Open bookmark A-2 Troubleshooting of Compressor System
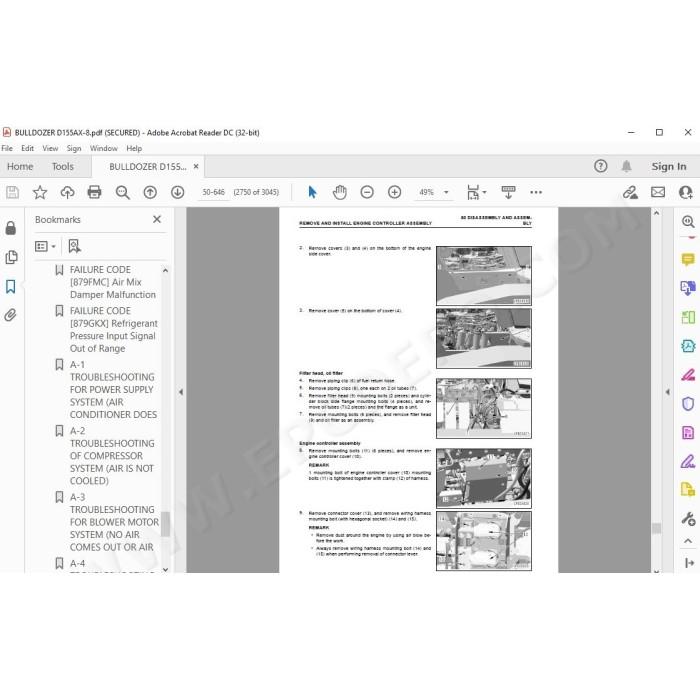 [x=112, y=456]
